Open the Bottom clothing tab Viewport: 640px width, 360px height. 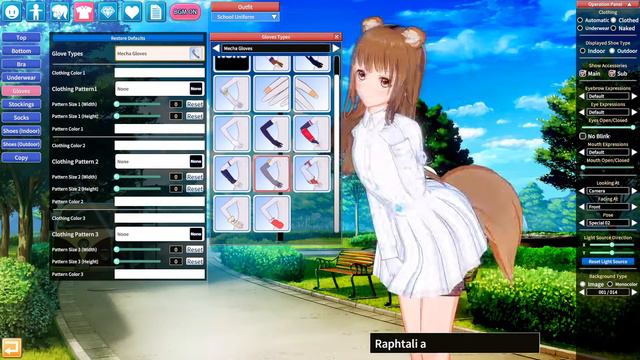(x=21, y=51)
